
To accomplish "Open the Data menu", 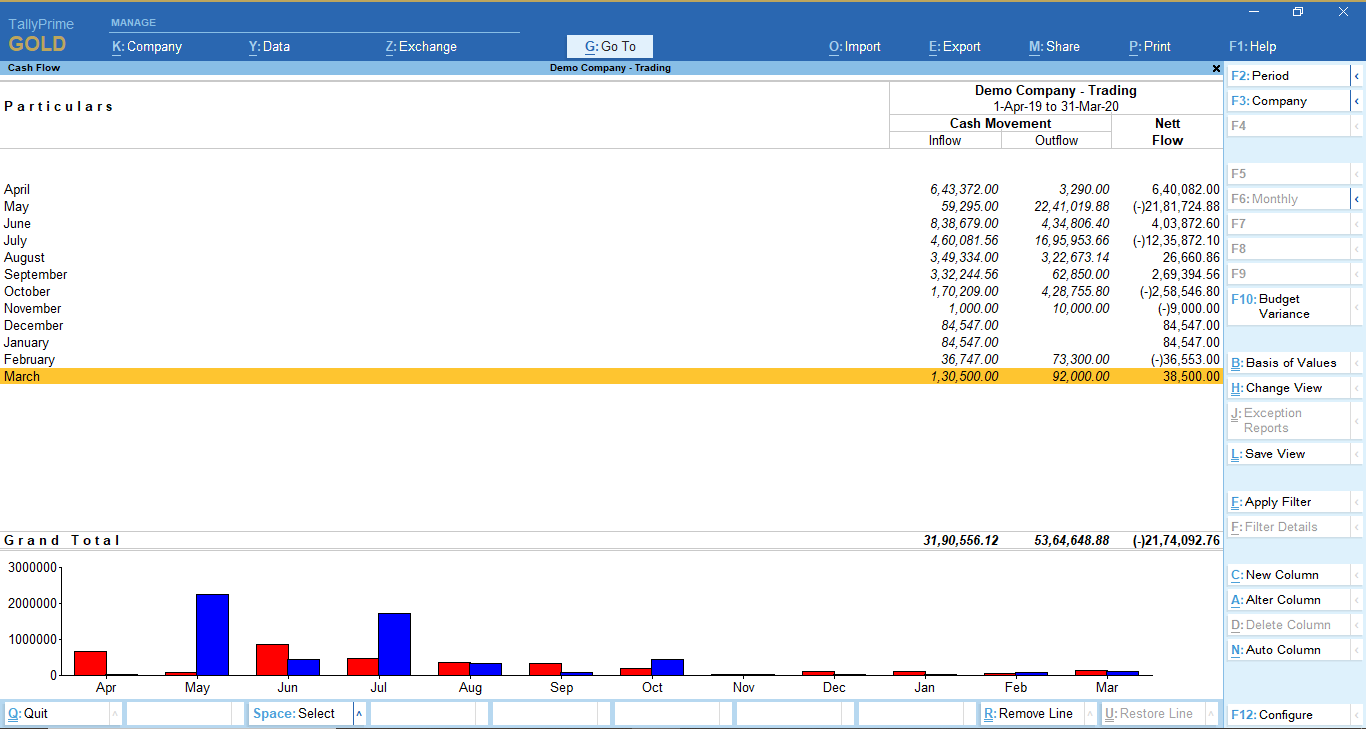I will 268,46.
